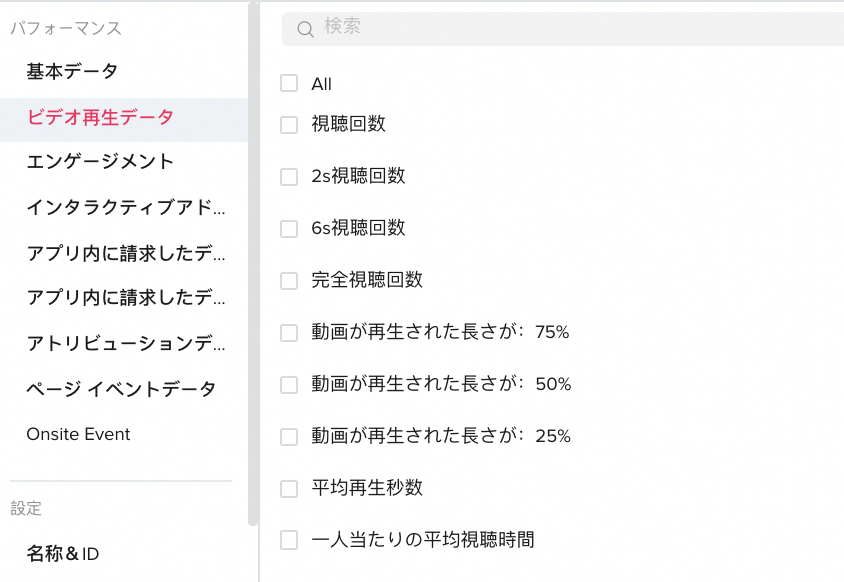Screen dimensions: 844x582
Task: Check the 完全視聴回数 option
Action: (x=289, y=281)
